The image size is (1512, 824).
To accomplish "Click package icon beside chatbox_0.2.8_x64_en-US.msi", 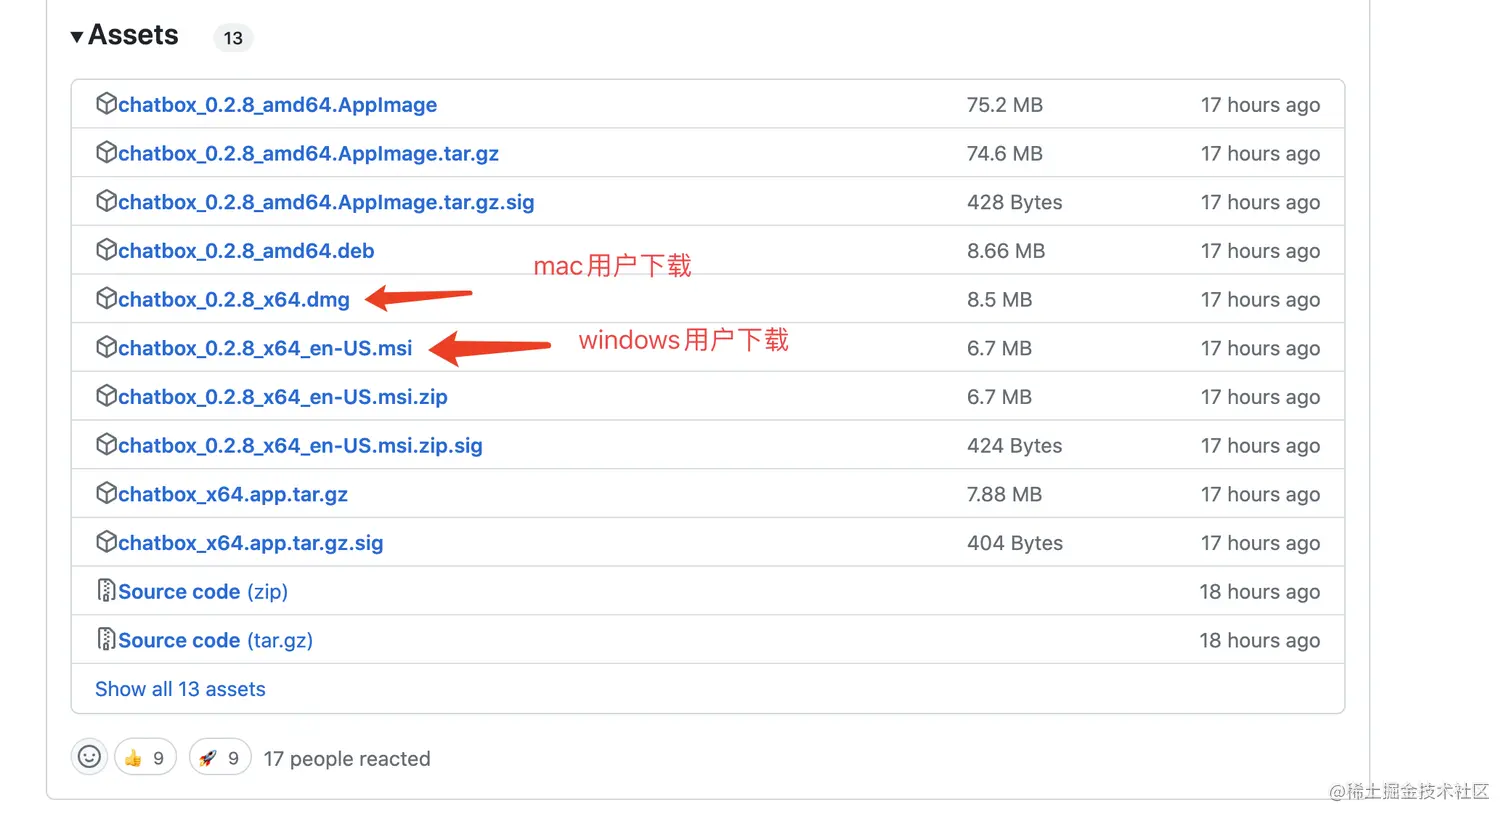I will point(106,347).
